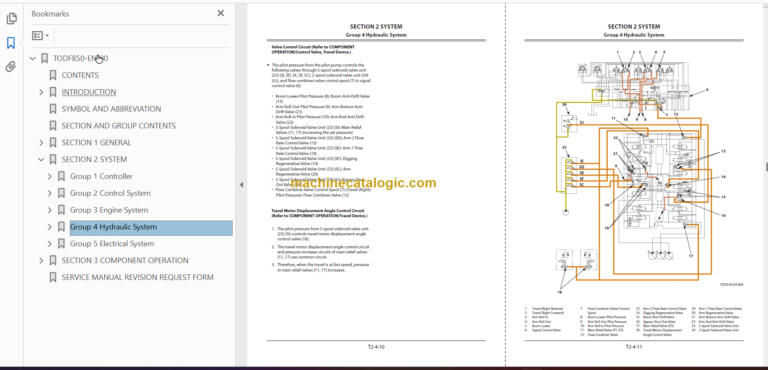The image size is (768, 370).
Task: Click the SECTION AND GROUP CONTENTS bookmark icon
Action: click(x=53, y=126)
